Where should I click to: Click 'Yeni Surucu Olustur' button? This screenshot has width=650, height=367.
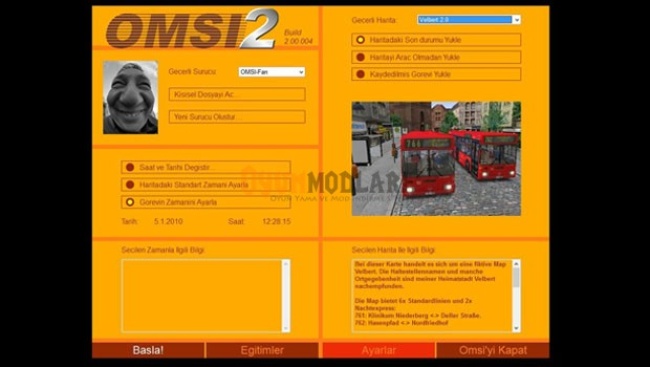pyautogui.click(x=237, y=117)
